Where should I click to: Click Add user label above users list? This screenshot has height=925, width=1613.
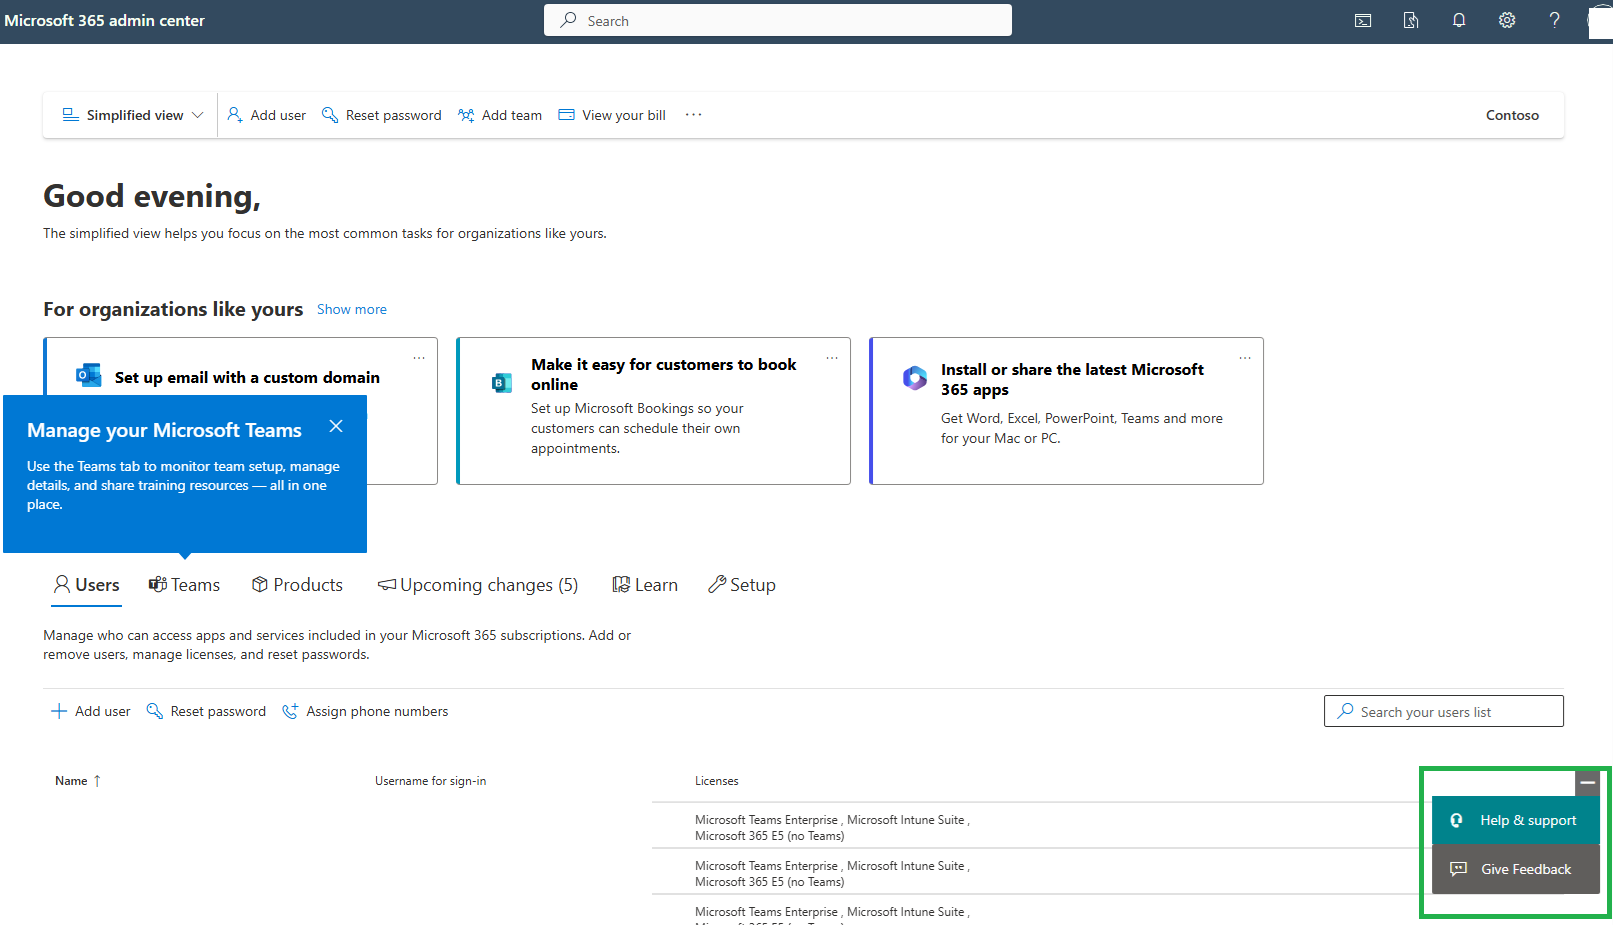(x=103, y=711)
